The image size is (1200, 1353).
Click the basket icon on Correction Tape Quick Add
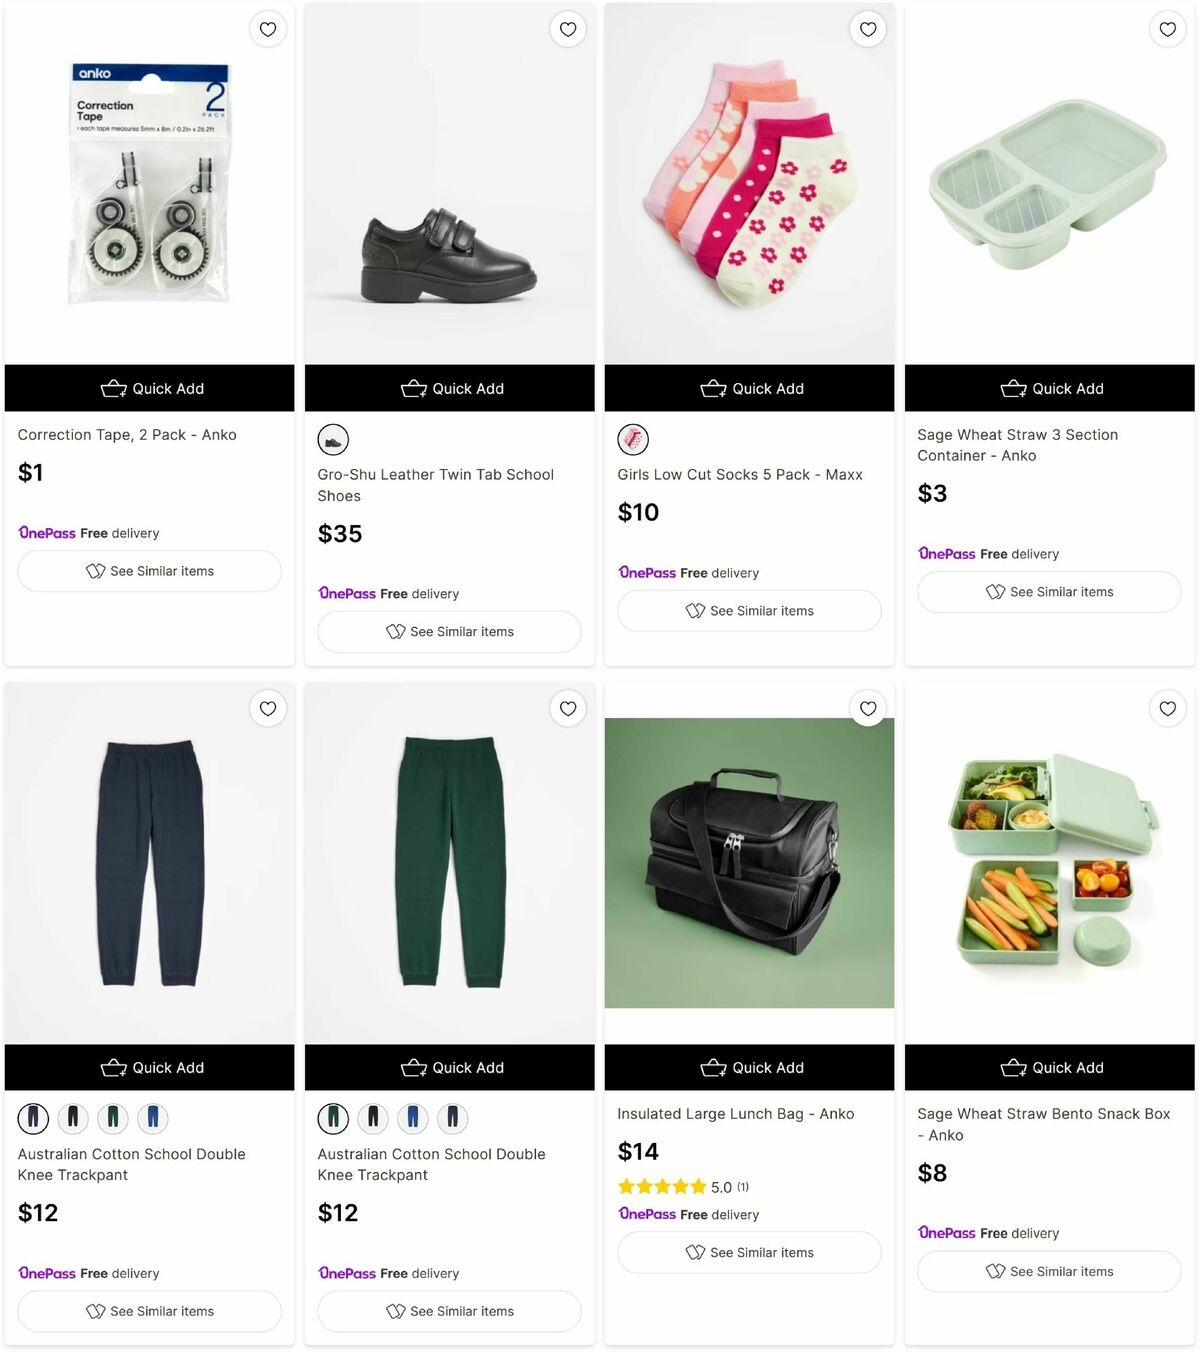click(x=113, y=388)
